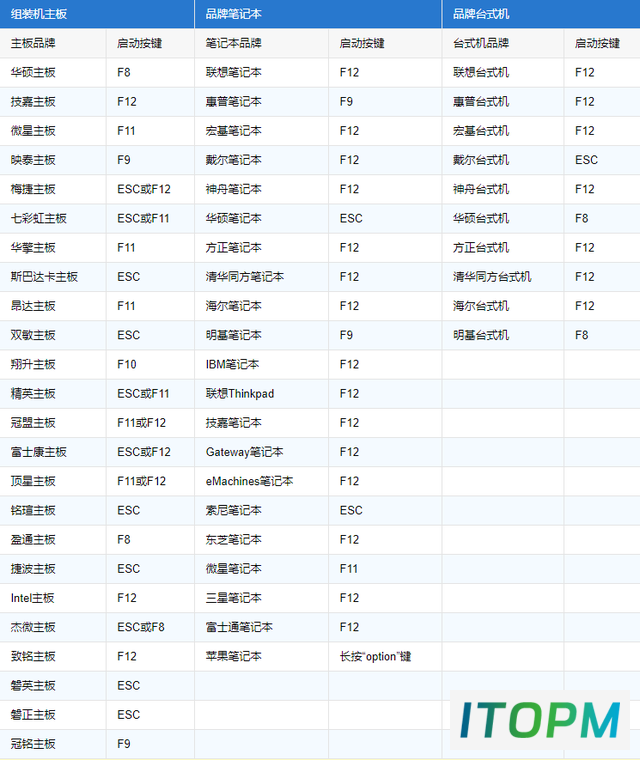Select the 戴尔笔记本 cell
640x760 pixels.
(x=261, y=160)
